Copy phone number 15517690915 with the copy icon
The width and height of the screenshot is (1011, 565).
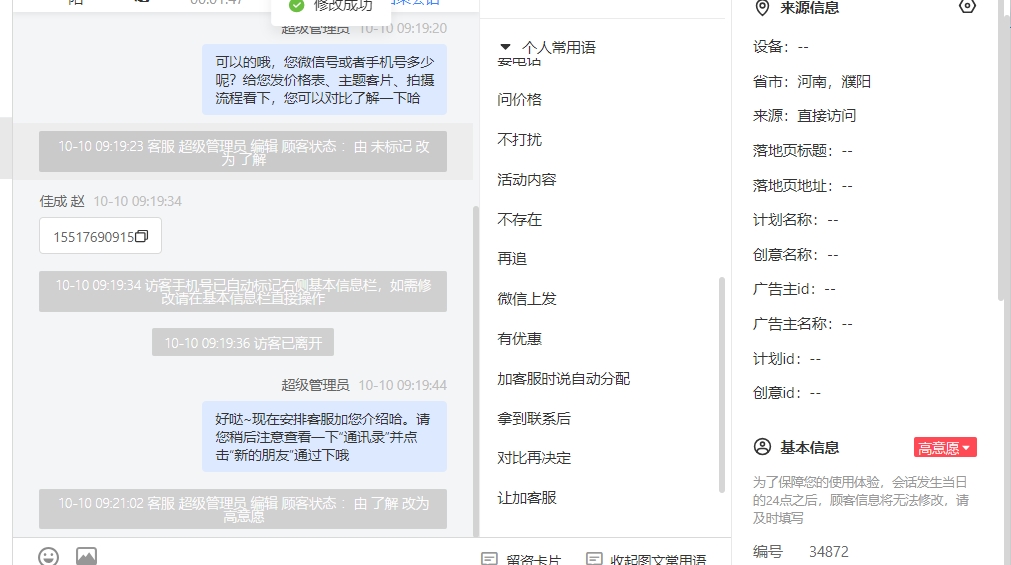(x=141, y=236)
